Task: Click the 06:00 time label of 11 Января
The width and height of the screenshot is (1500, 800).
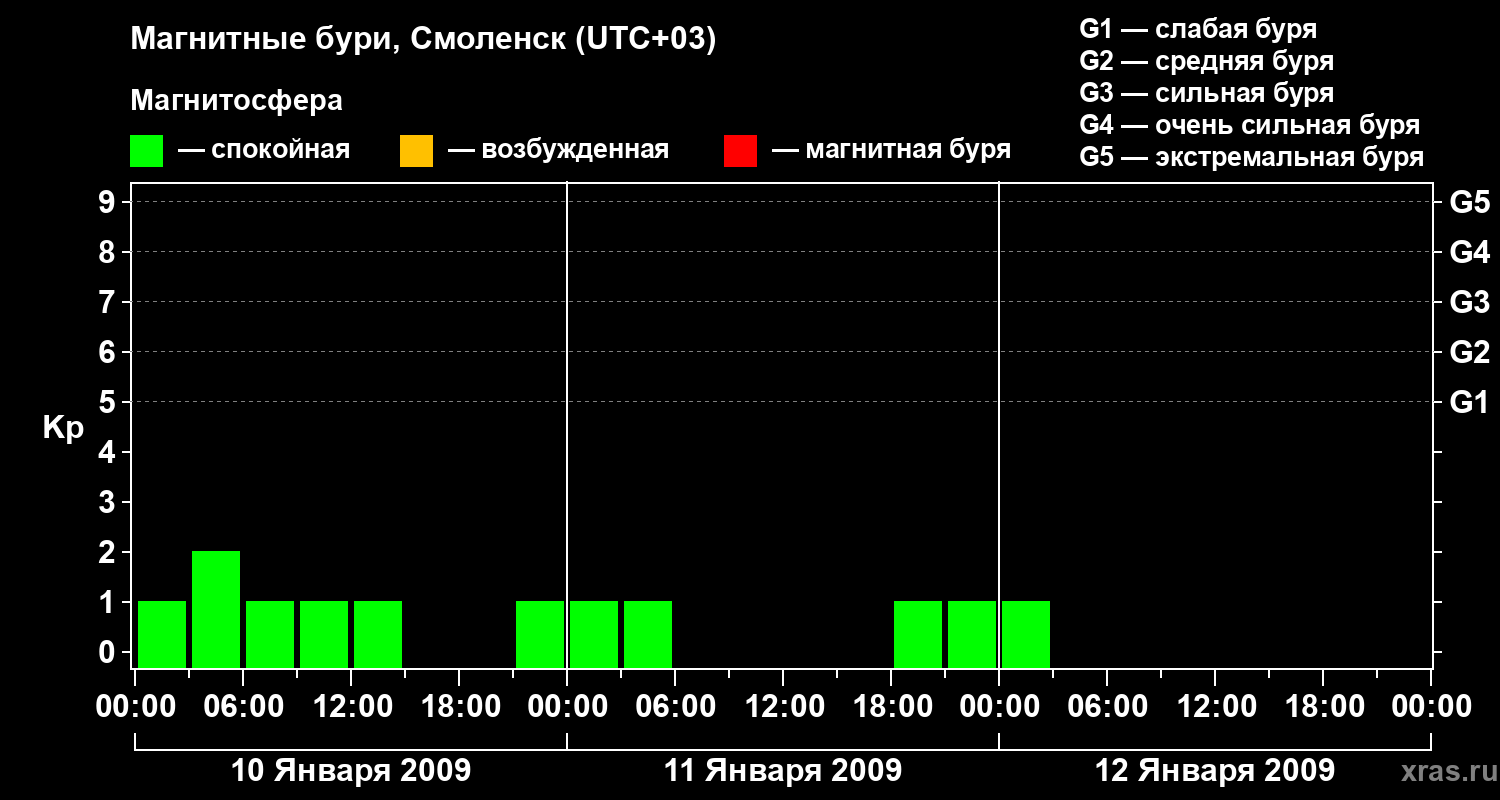Action: 675,707
